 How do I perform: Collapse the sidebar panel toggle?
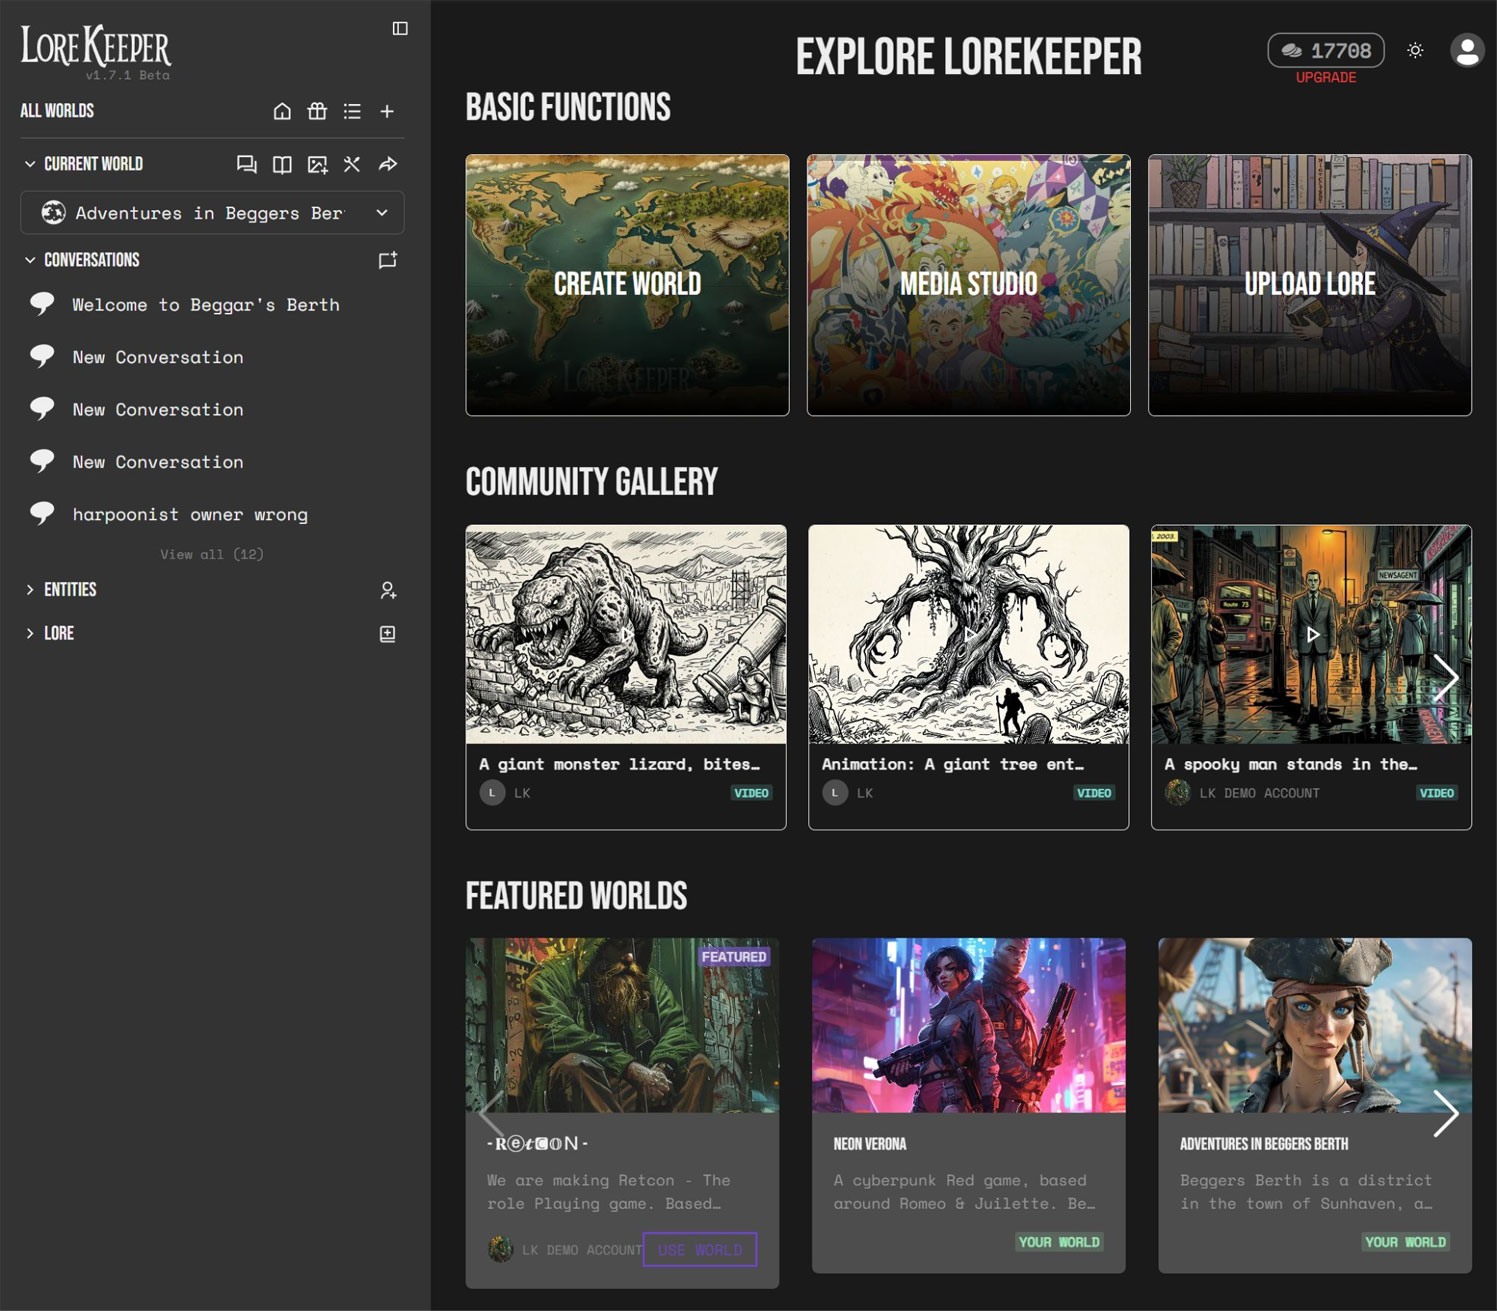(400, 28)
